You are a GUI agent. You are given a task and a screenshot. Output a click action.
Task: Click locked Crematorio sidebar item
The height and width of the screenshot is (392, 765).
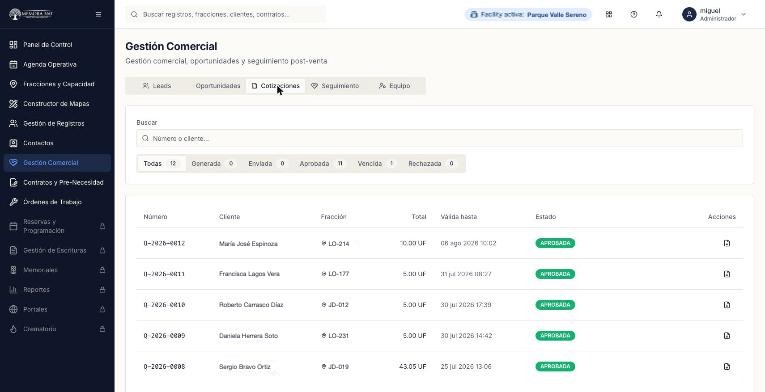(x=57, y=329)
